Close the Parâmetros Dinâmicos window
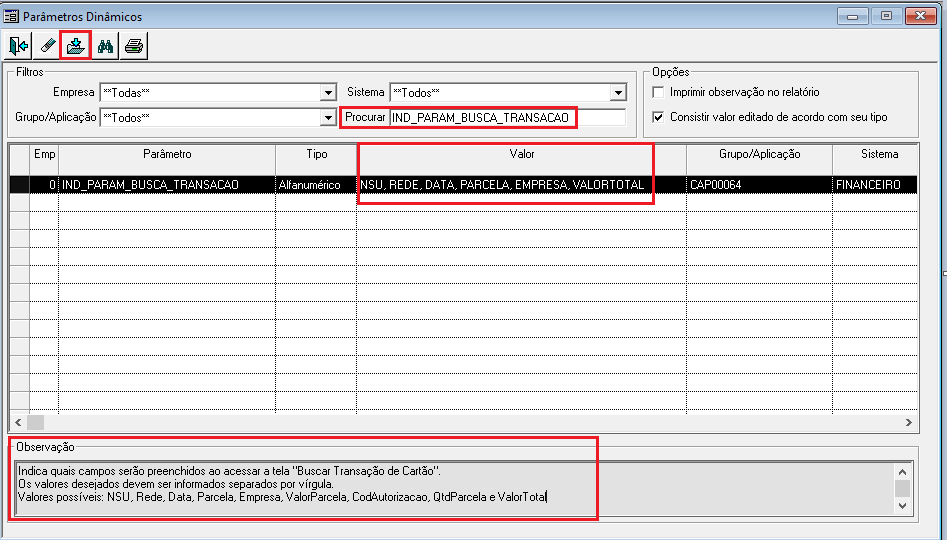 click(x=920, y=16)
